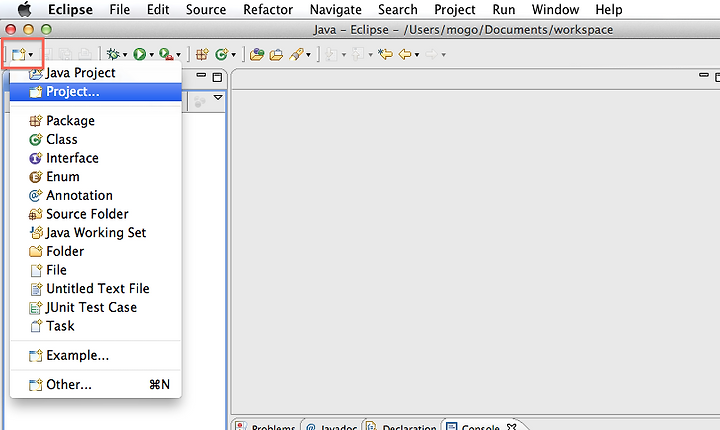720x430 pixels.
Task: Open the Eclipse application menu
Action: [70, 9]
